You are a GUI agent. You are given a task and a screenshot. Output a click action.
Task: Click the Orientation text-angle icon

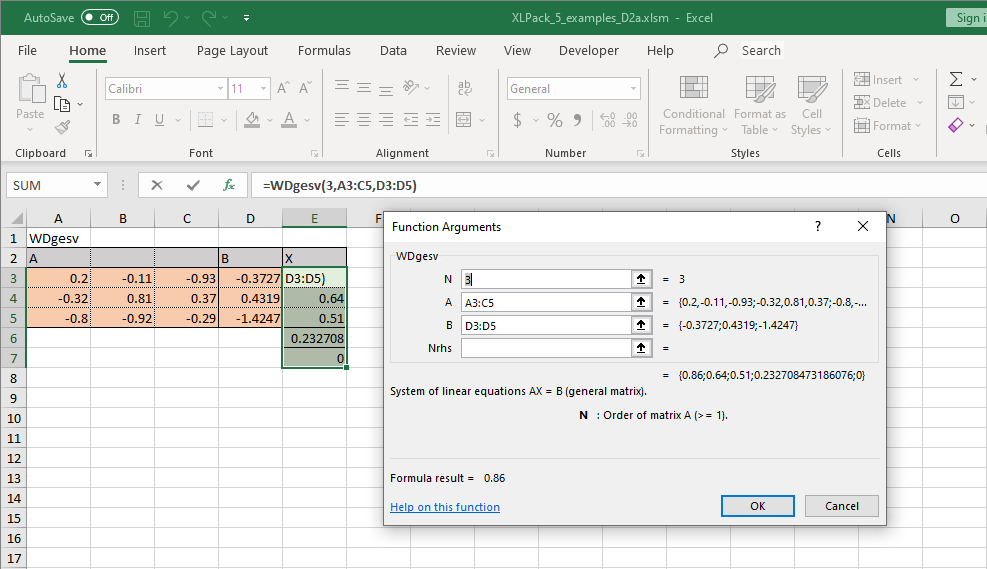pyautogui.click(x=410, y=87)
